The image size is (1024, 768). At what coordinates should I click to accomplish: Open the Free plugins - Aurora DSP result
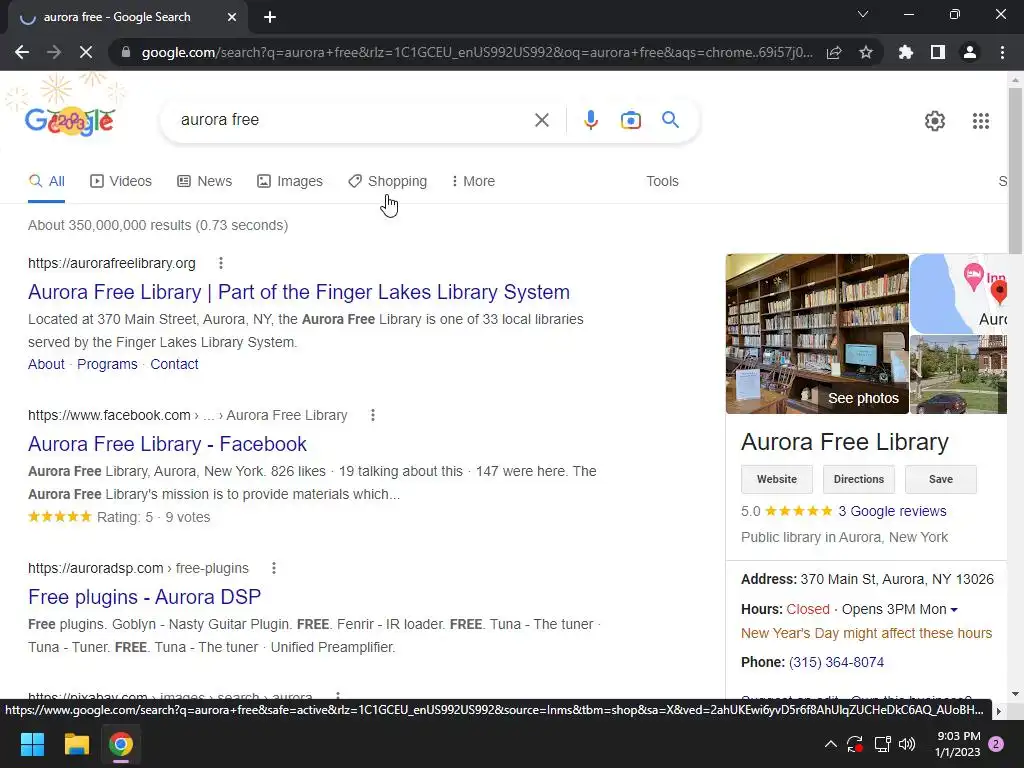click(144, 597)
